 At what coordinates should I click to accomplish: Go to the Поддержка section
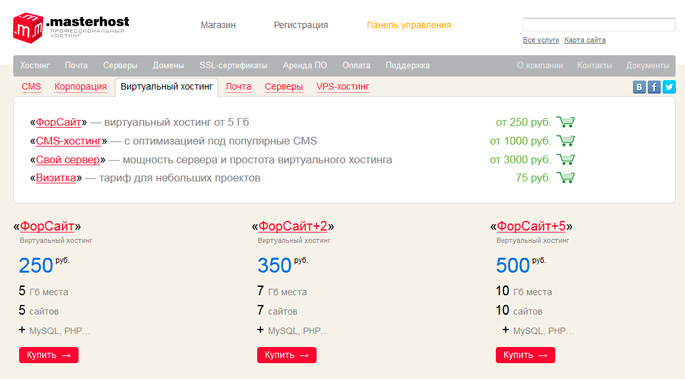point(408,65)
